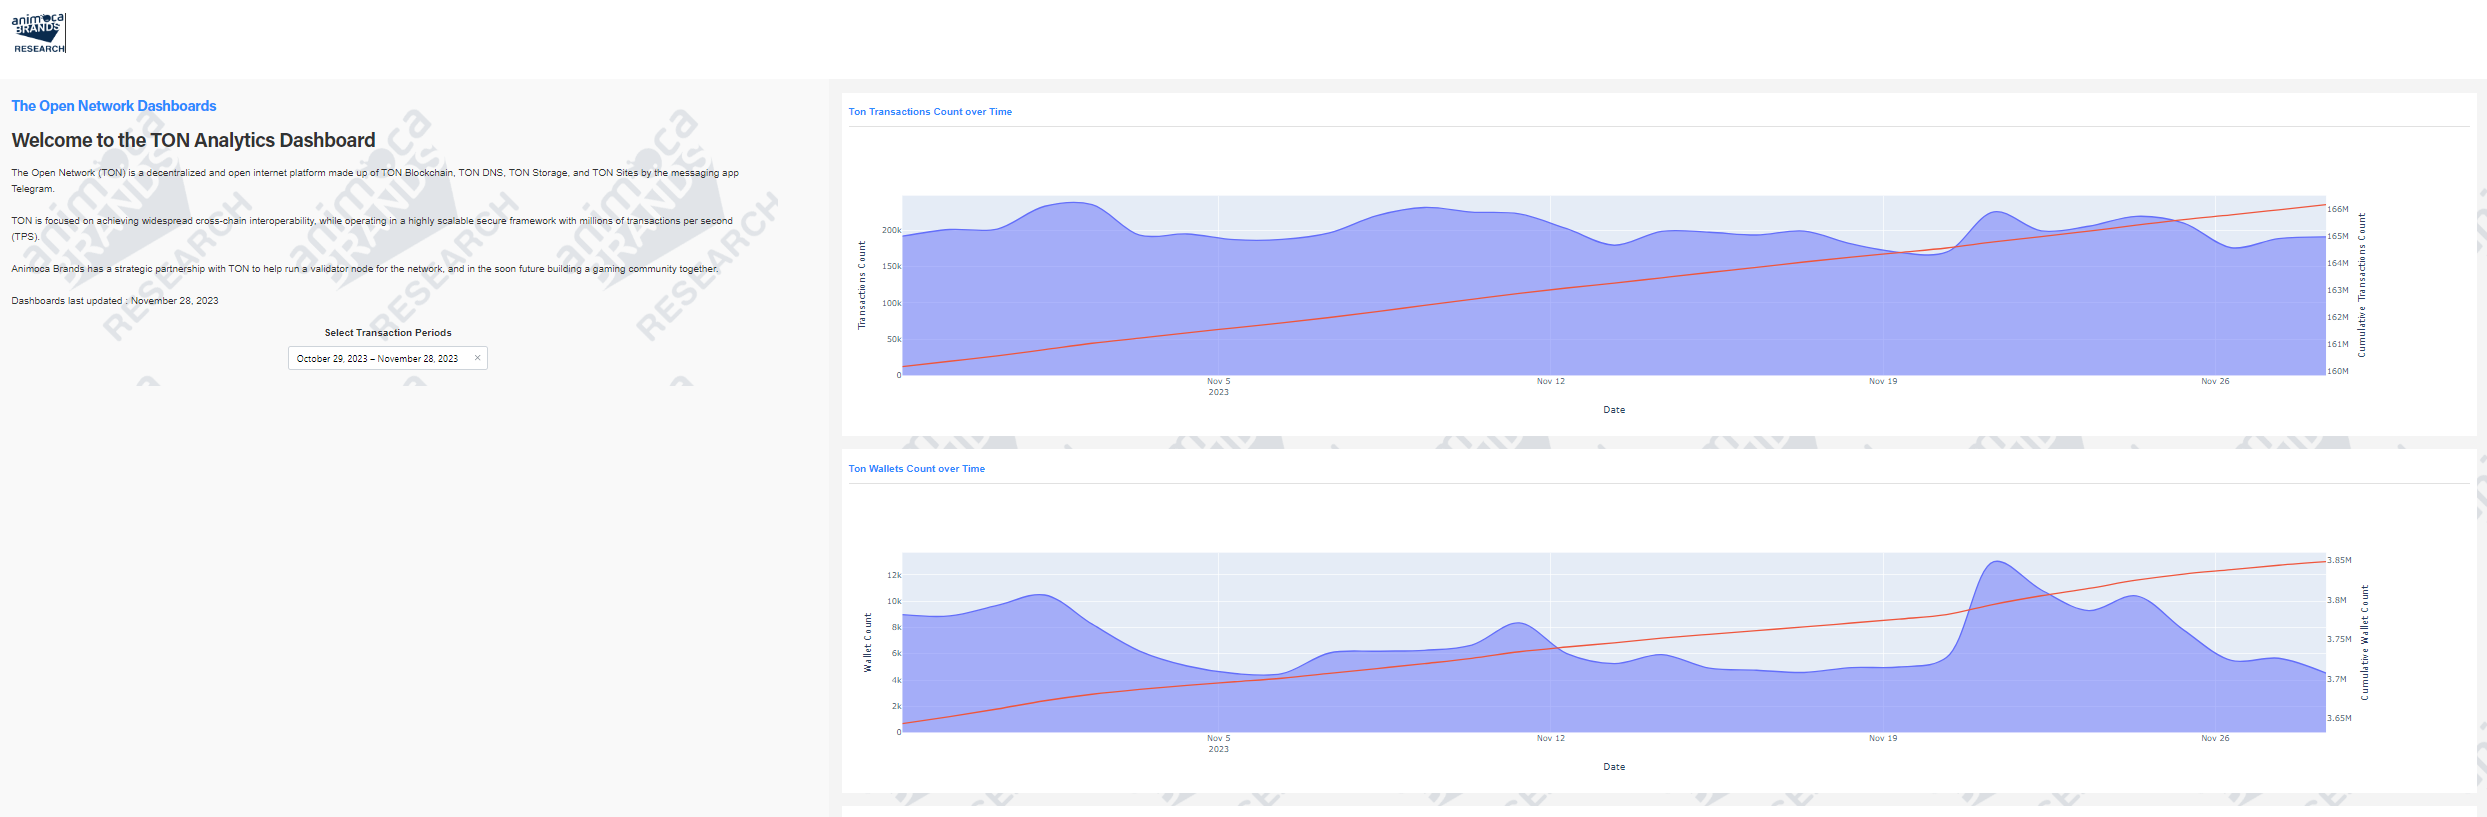The width and height of the screenshot is (2487, 817).
Task: Click the 12k tick on wallets chart
Action: point(894,575)
